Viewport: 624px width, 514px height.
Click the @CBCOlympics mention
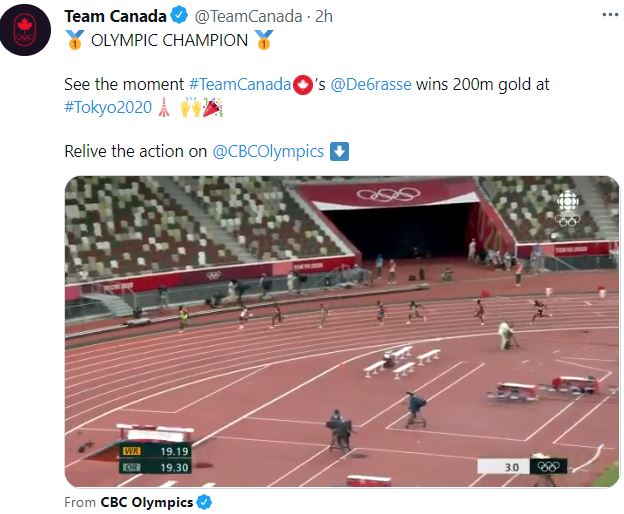coord(268,151)
